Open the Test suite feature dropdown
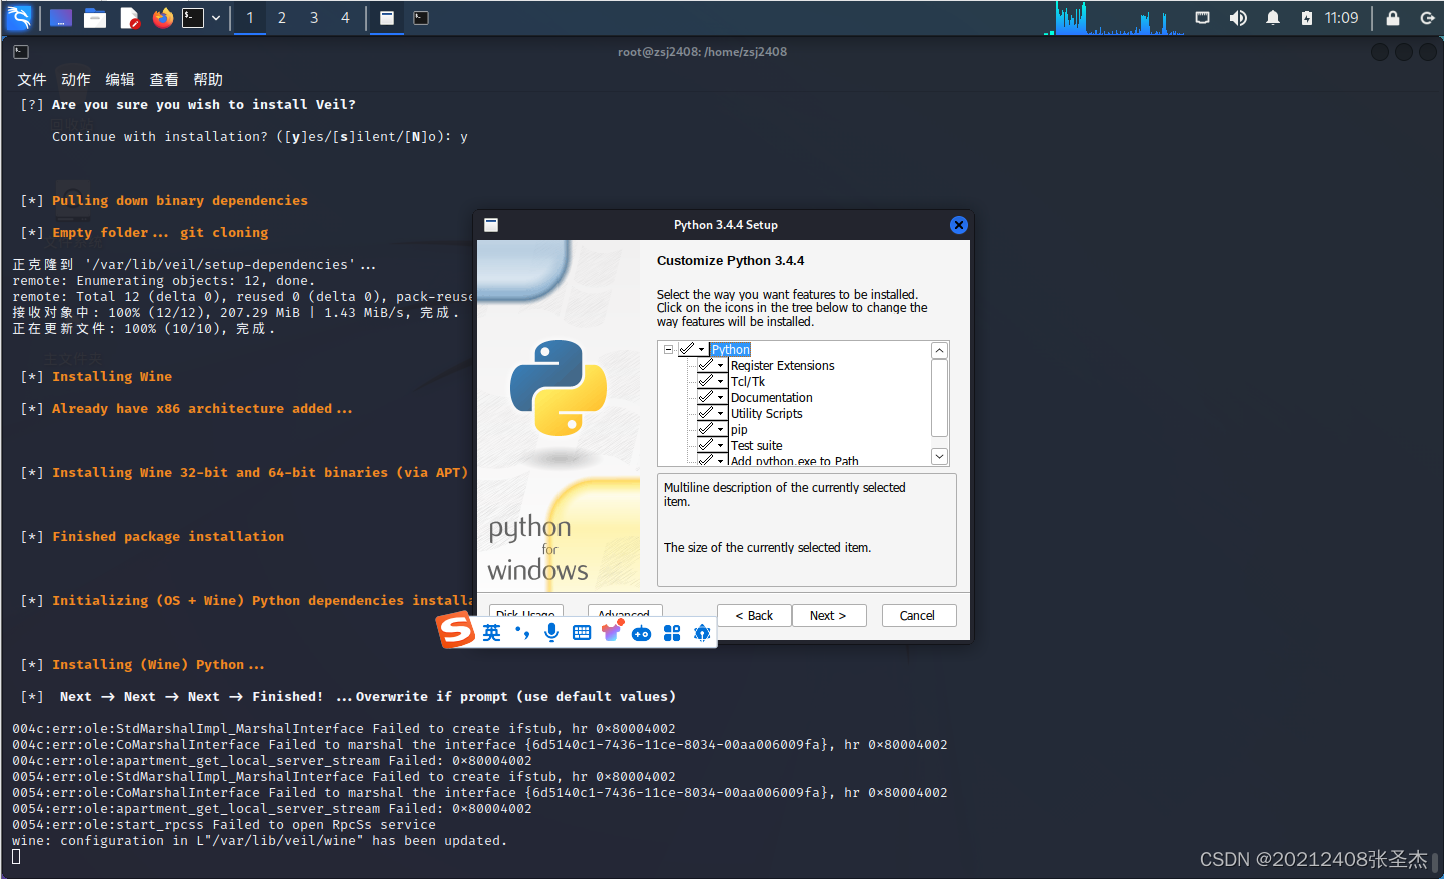This screenshot has width=1444, height=879. tap(712, 446)
